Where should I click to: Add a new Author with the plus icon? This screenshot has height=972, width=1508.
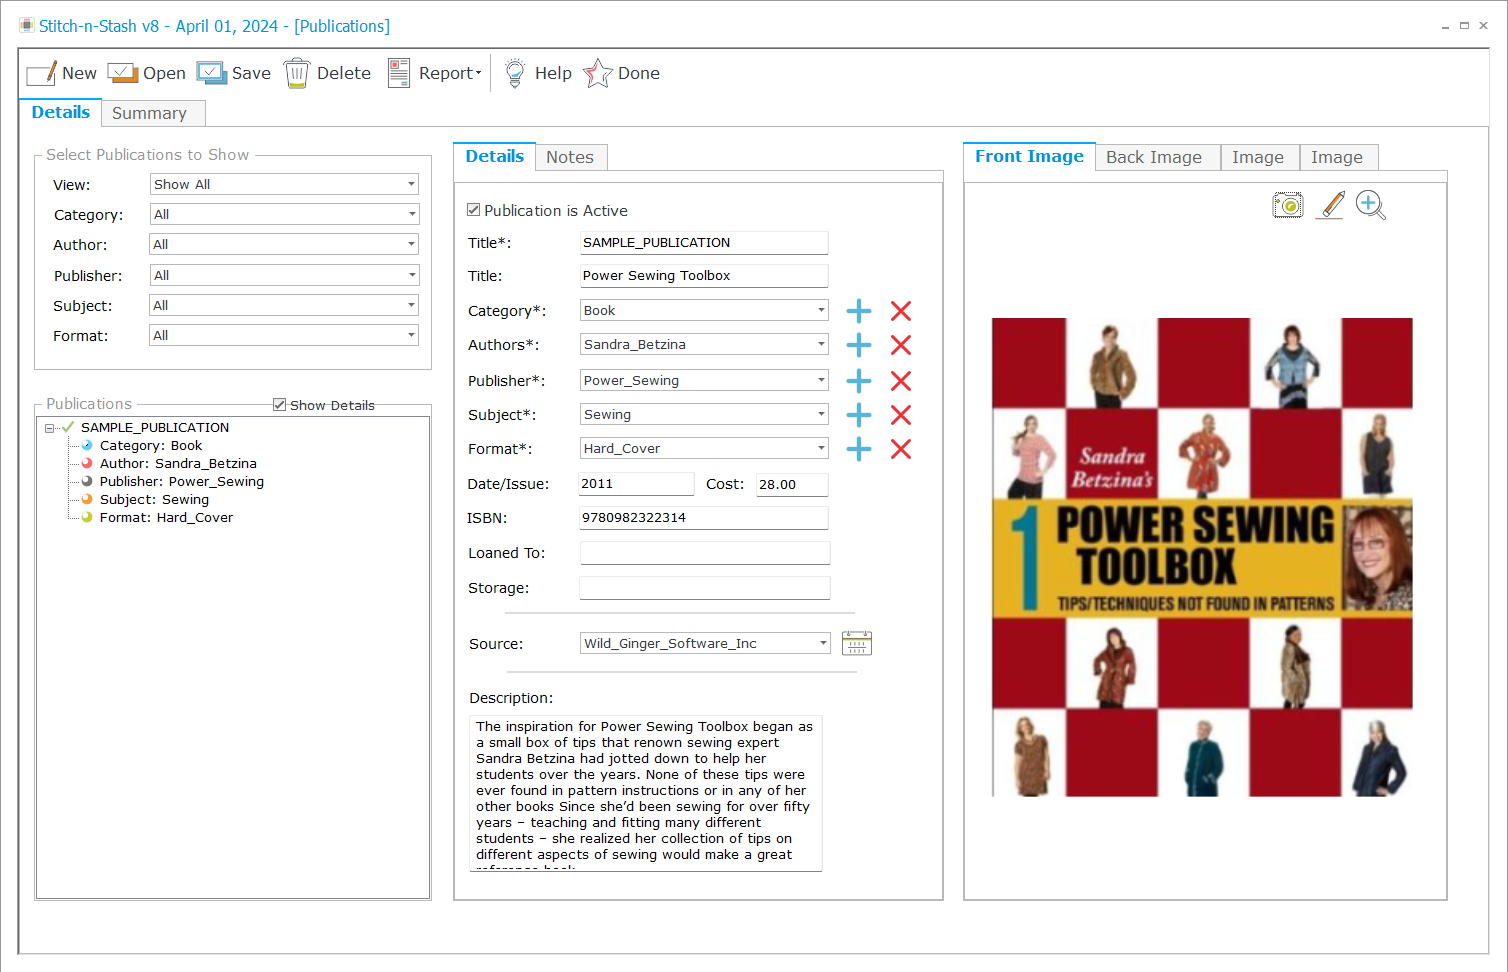click(x=859, y=345)
